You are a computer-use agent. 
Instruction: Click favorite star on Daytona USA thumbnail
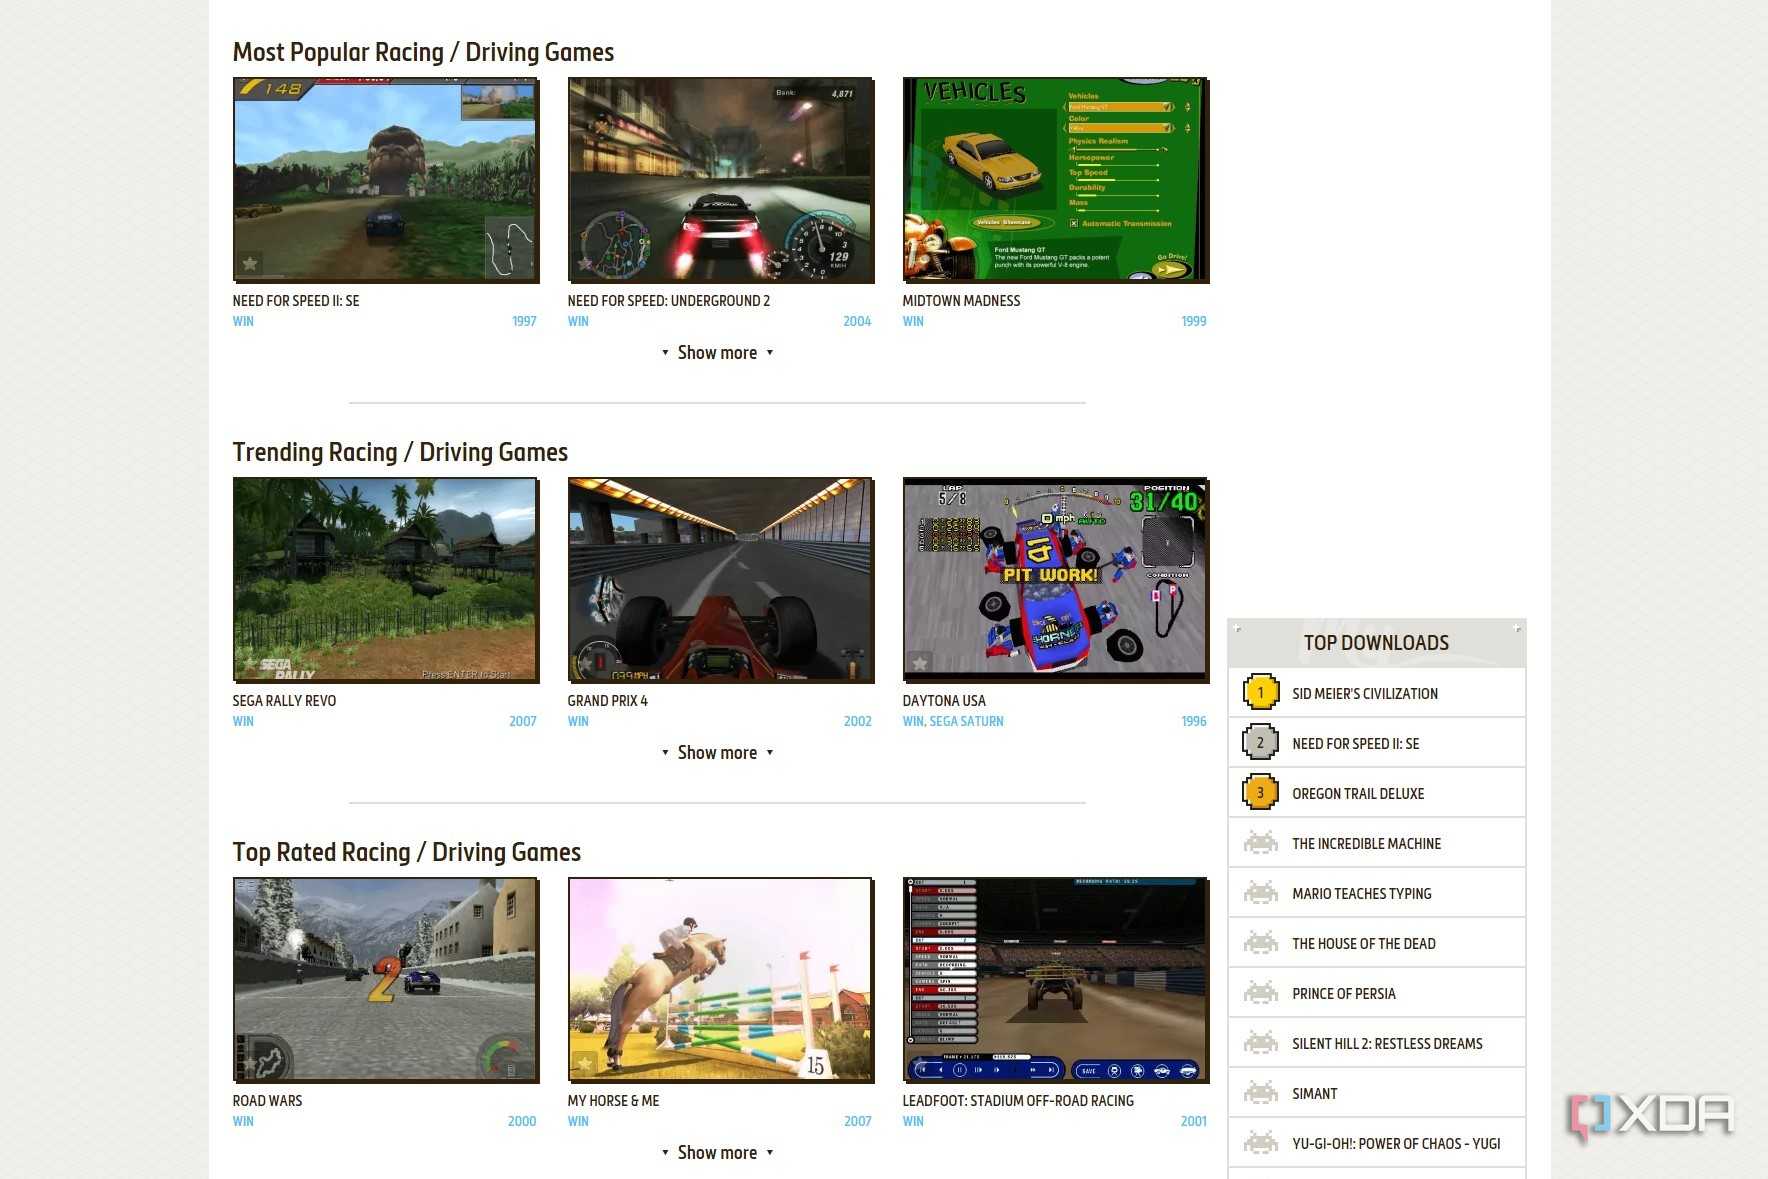919,663
